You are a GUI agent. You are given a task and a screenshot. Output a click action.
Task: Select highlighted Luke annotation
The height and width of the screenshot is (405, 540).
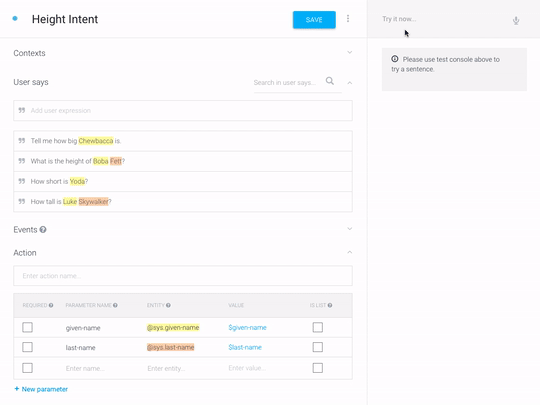coord(70,201)
